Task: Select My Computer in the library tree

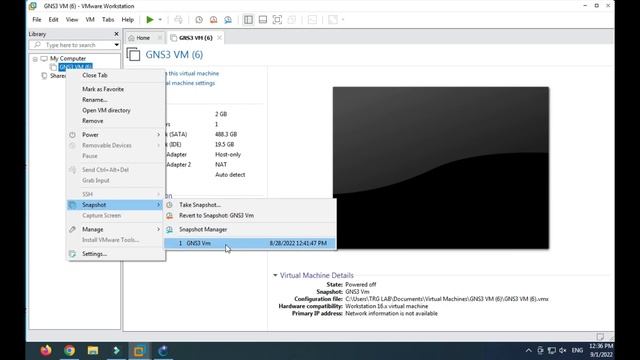Action: pos(68,58)
